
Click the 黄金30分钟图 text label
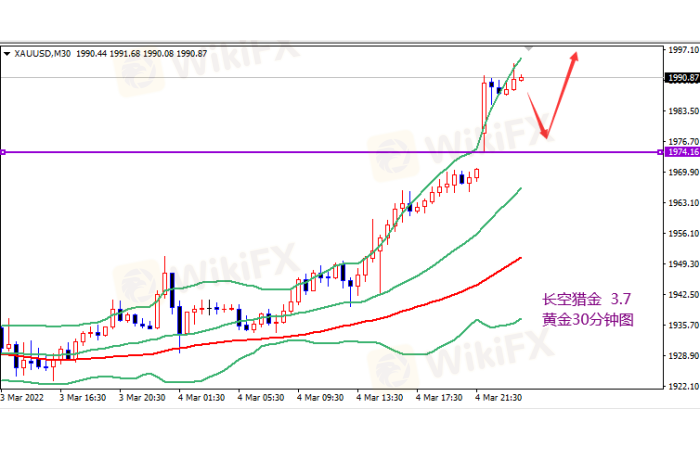point(587,320)
